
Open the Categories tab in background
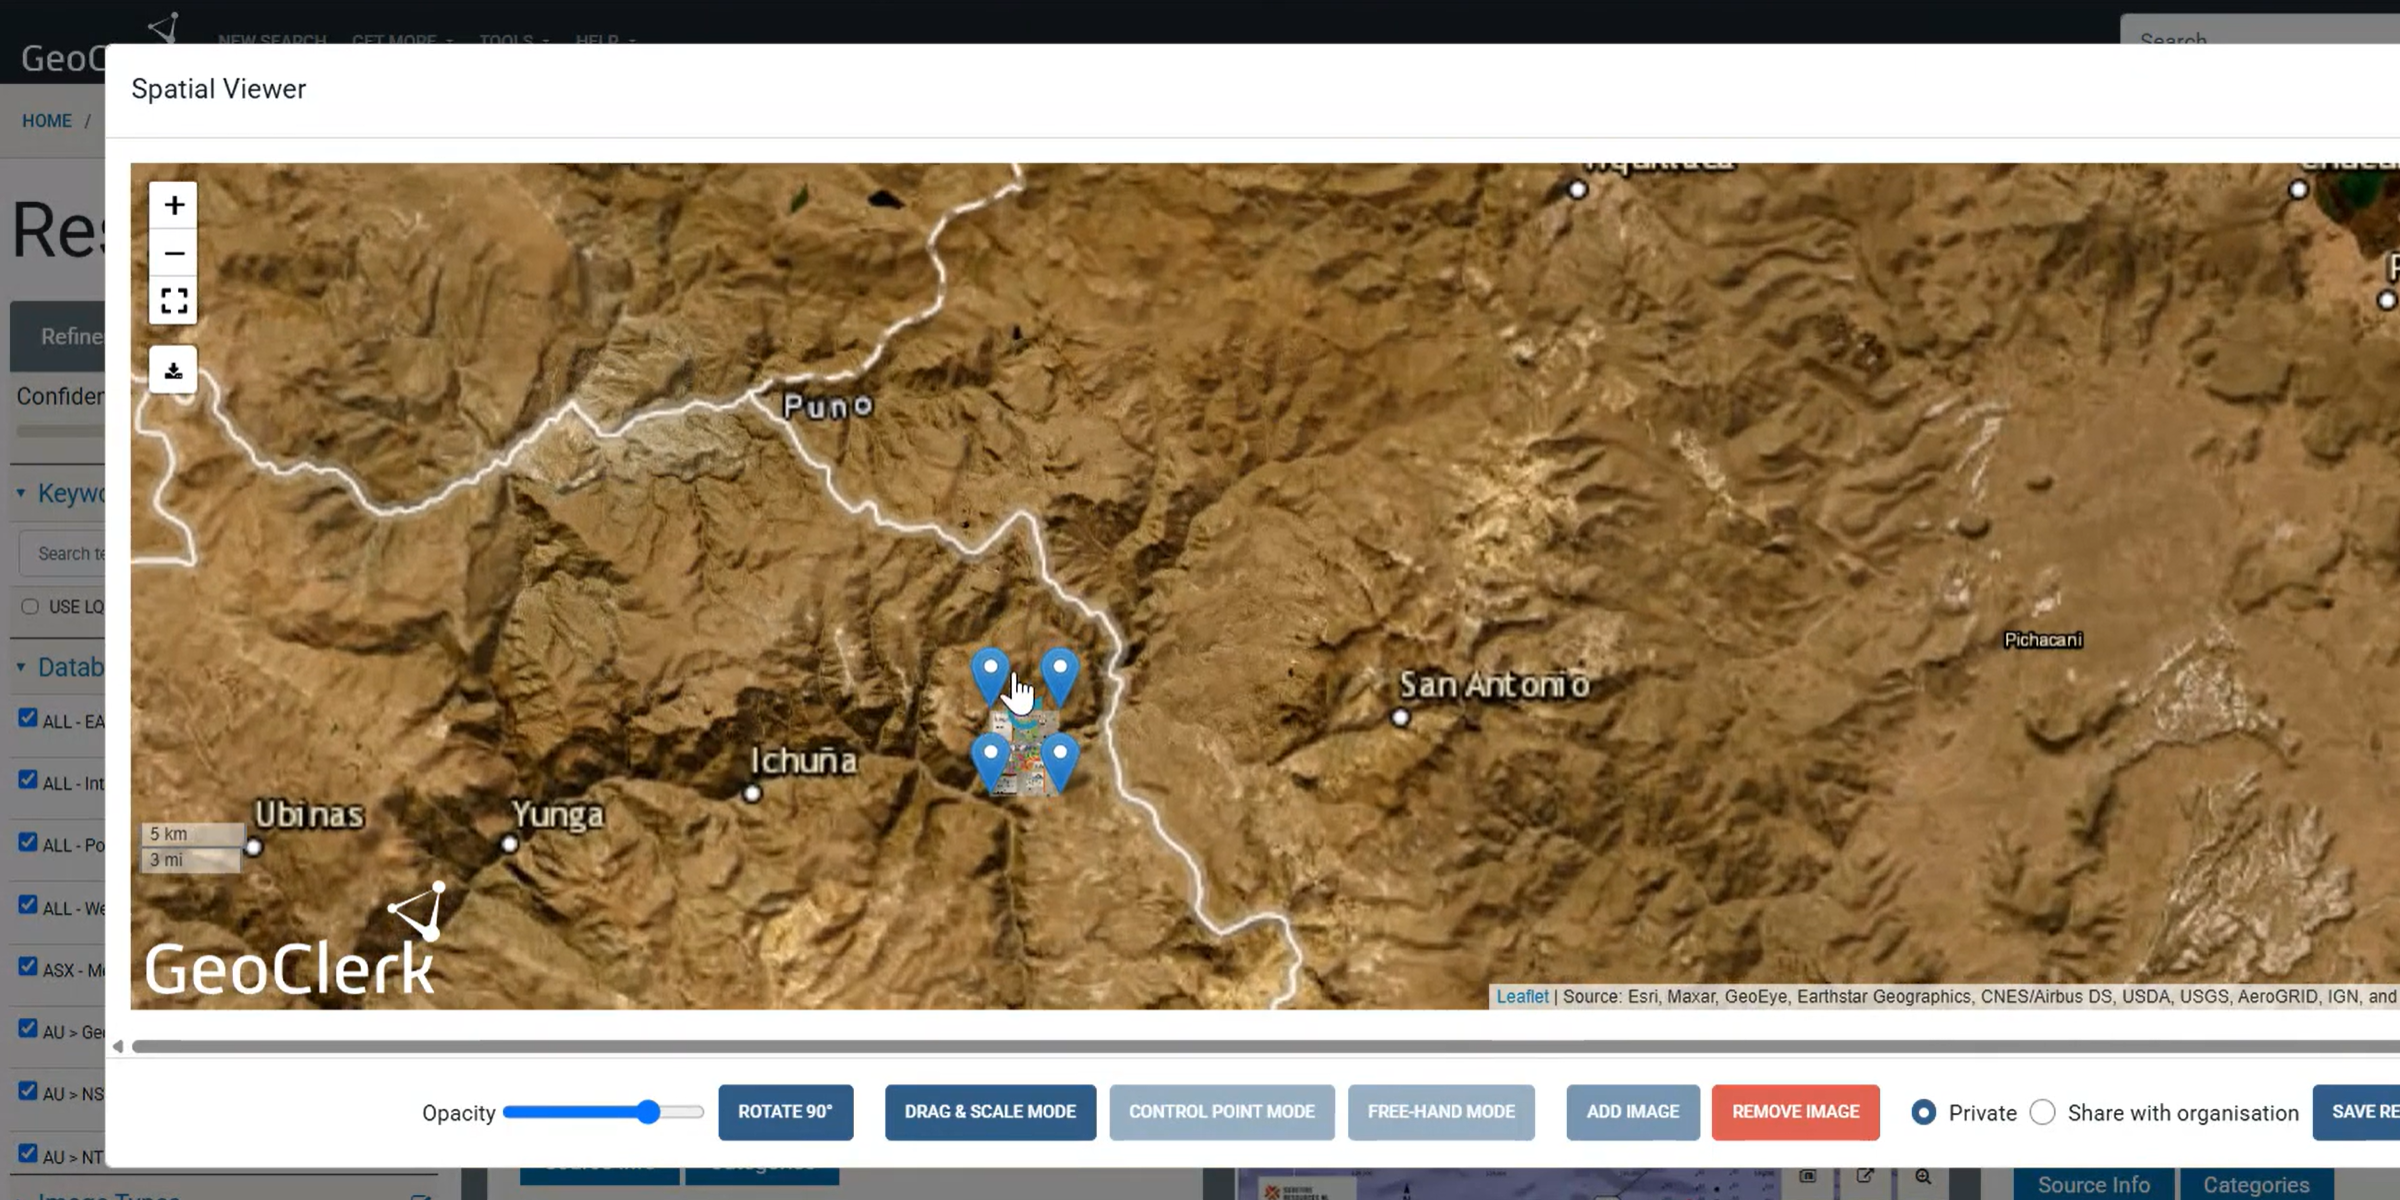(2256, 1184)
